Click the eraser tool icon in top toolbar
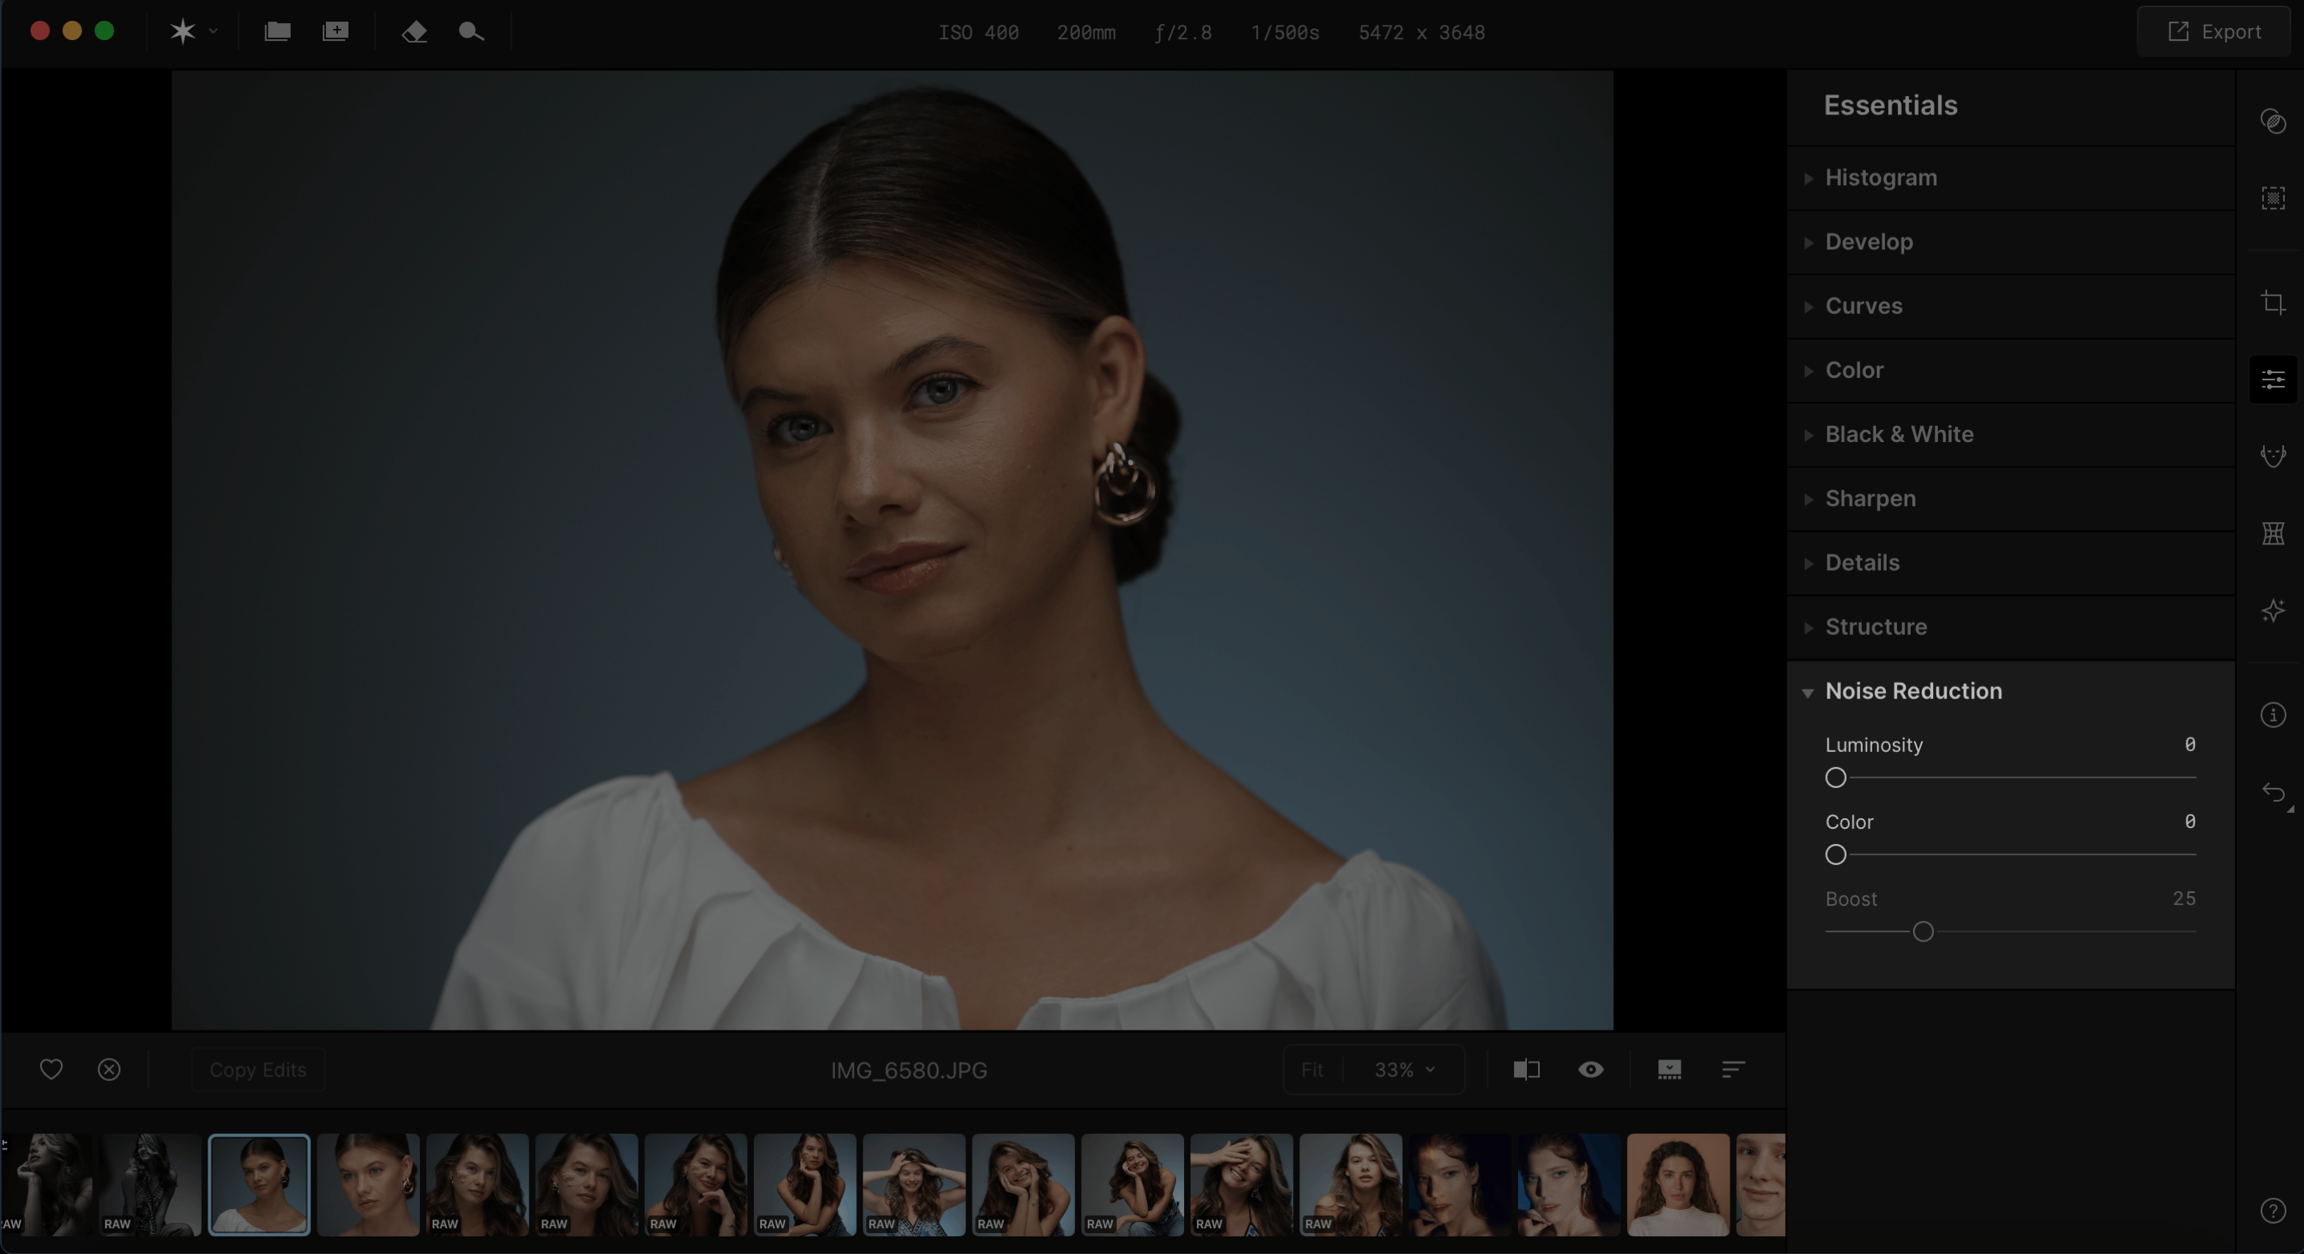 (414, 32)
